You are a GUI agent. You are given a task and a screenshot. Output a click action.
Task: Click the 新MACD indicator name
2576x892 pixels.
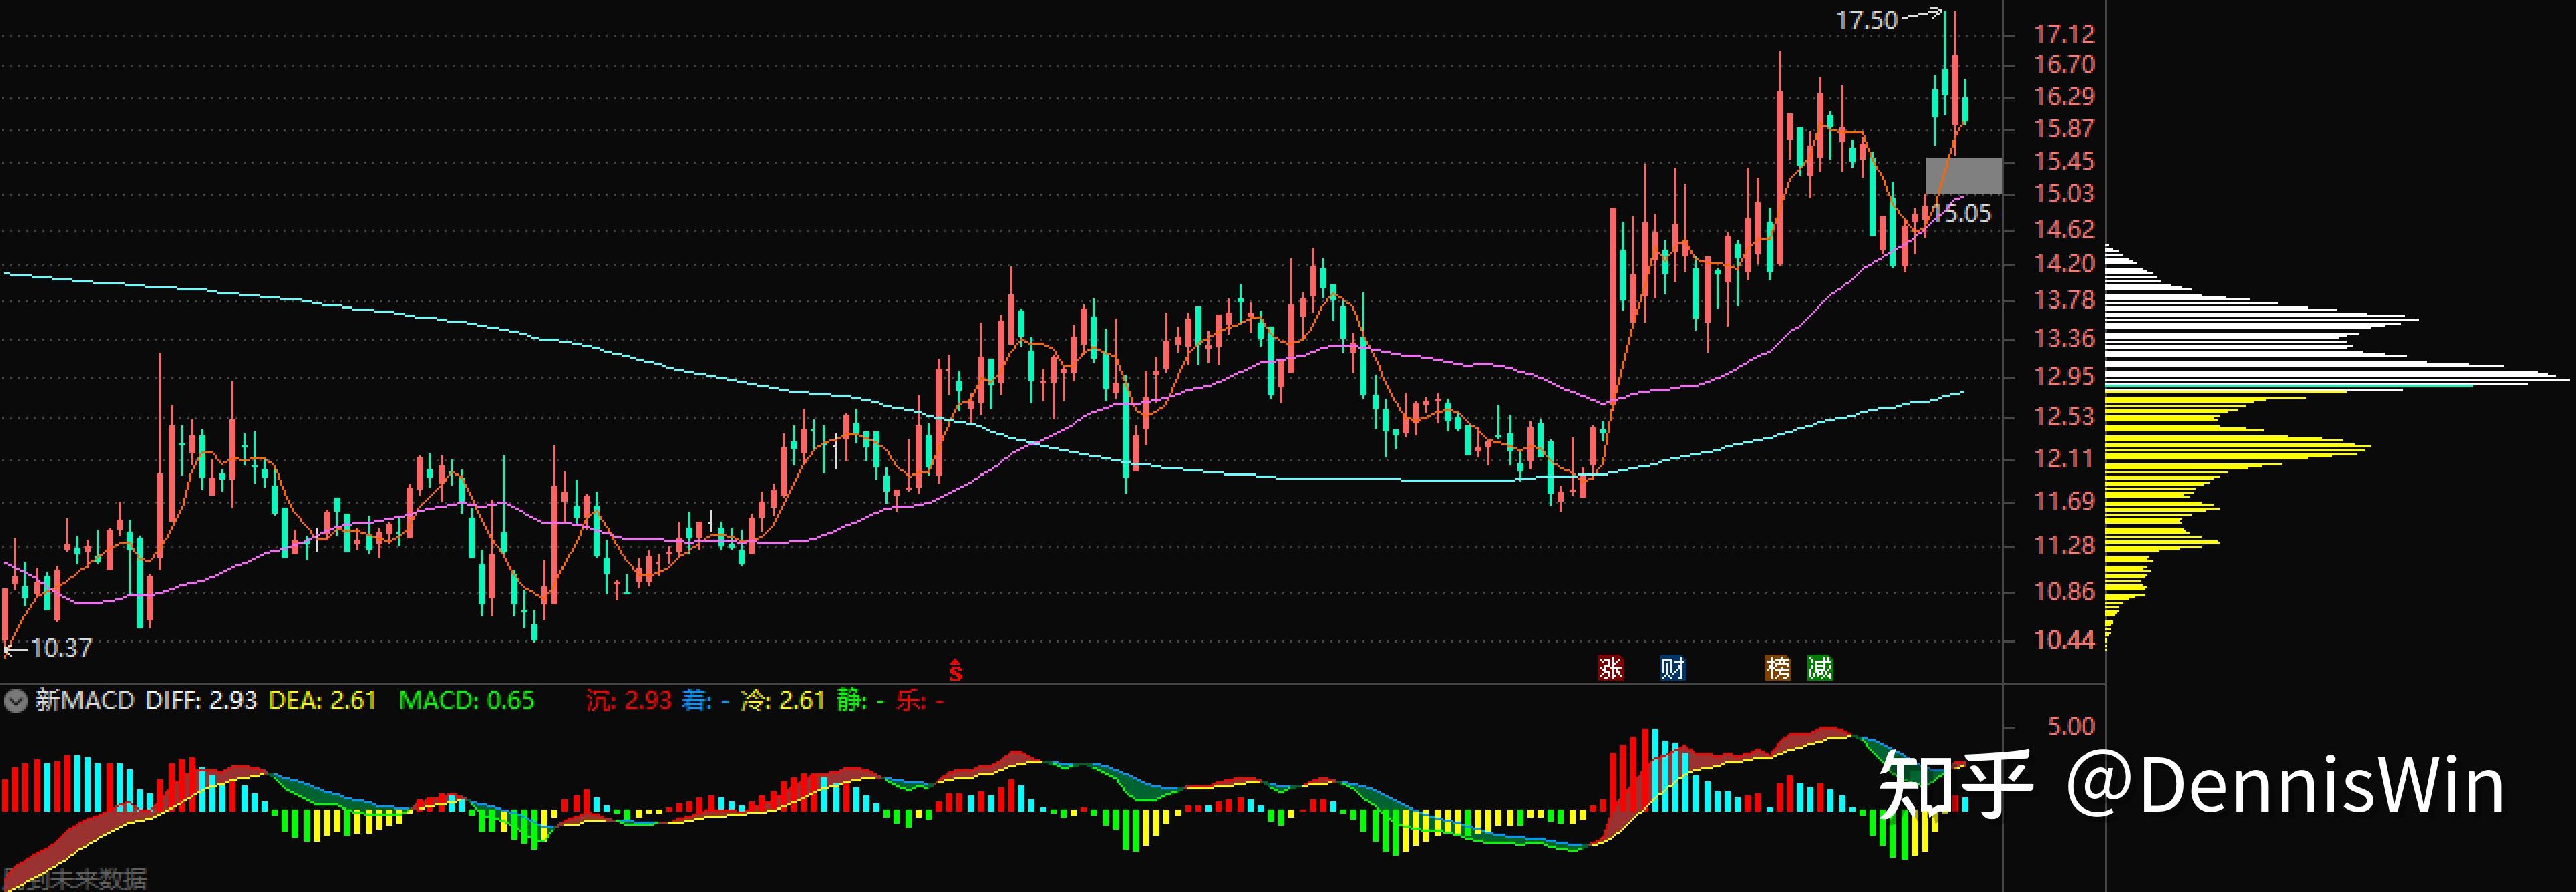(85, 700)
